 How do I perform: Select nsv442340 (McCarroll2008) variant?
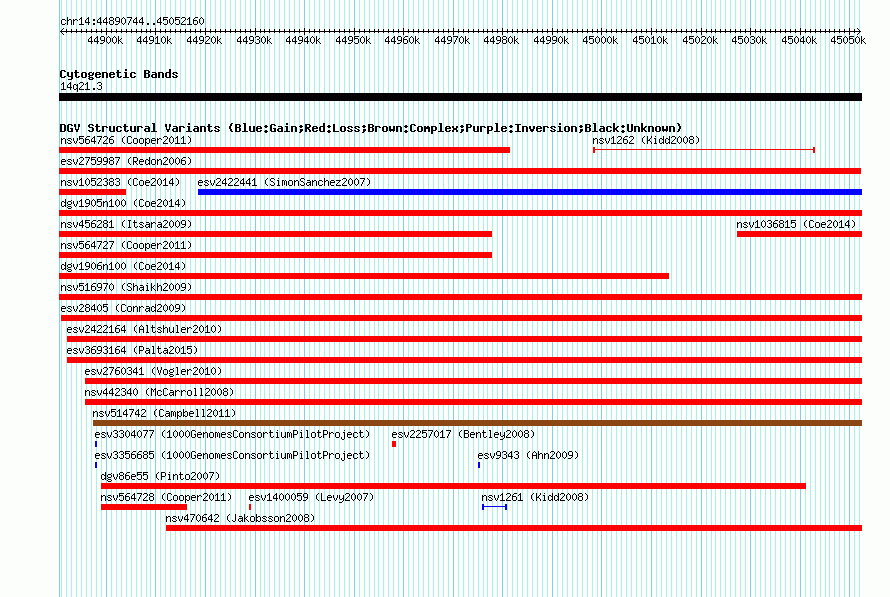point(159,392)
